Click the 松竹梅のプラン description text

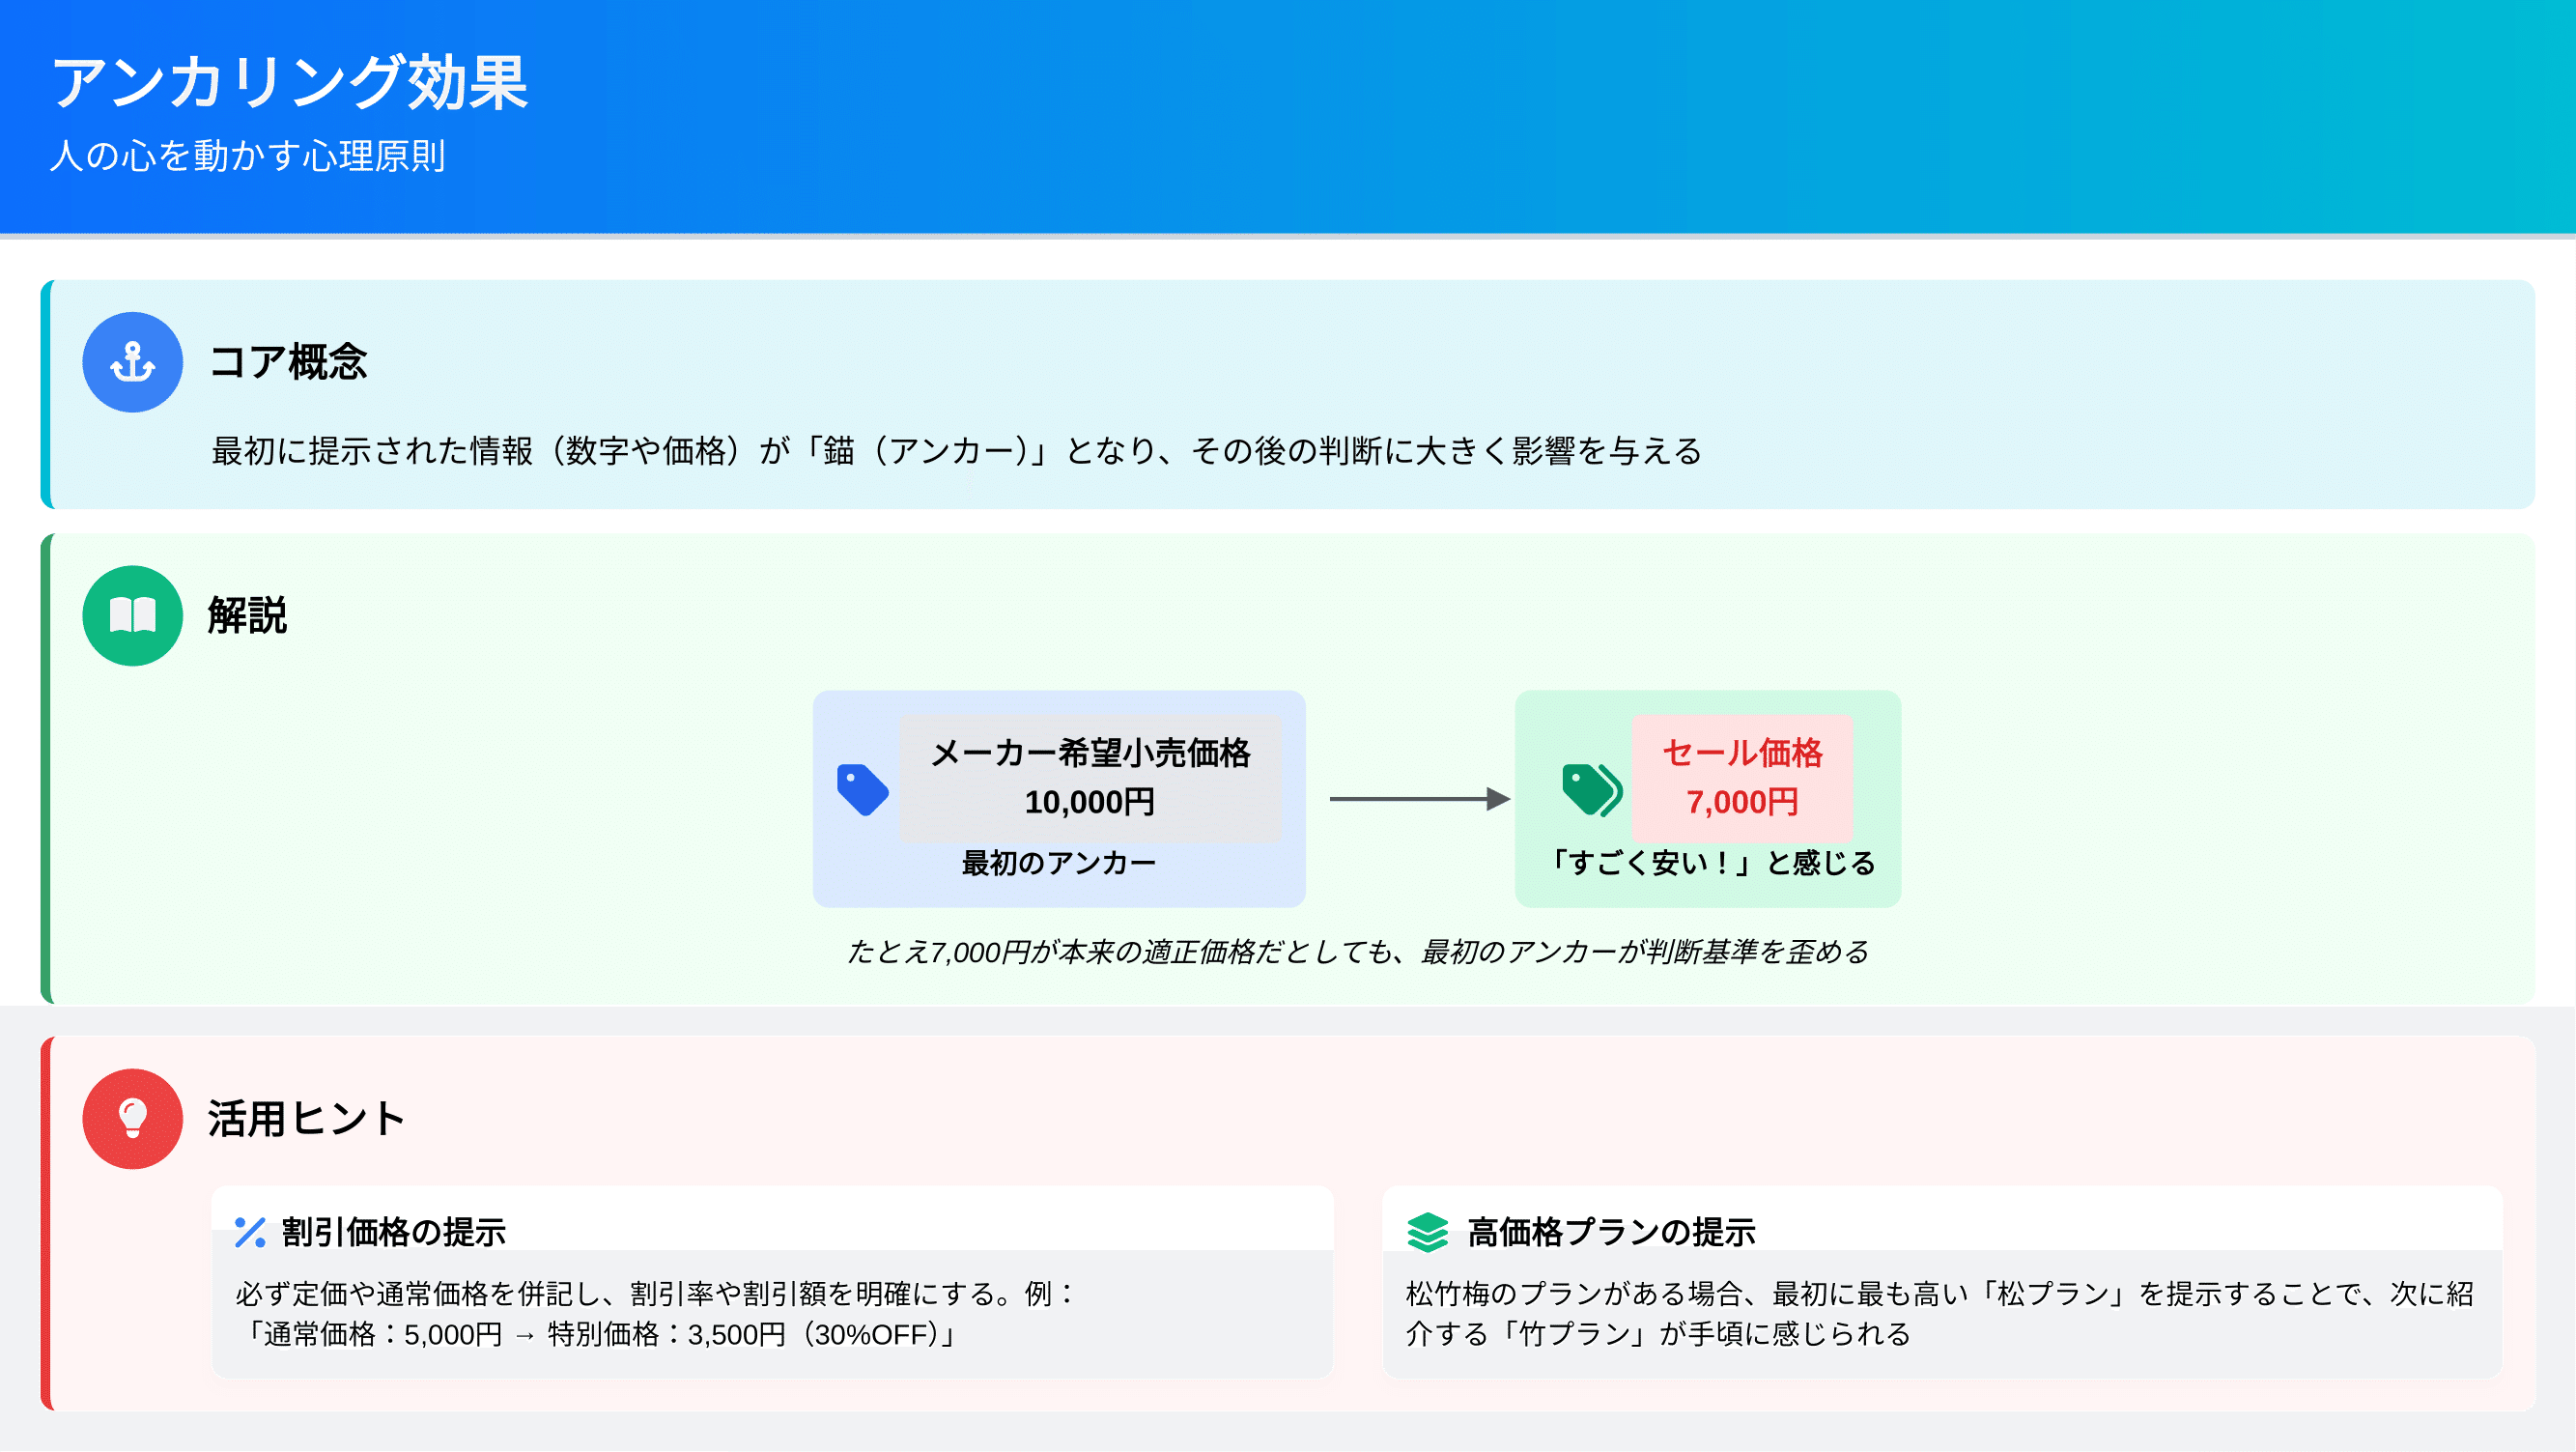click(1940, 1314)
